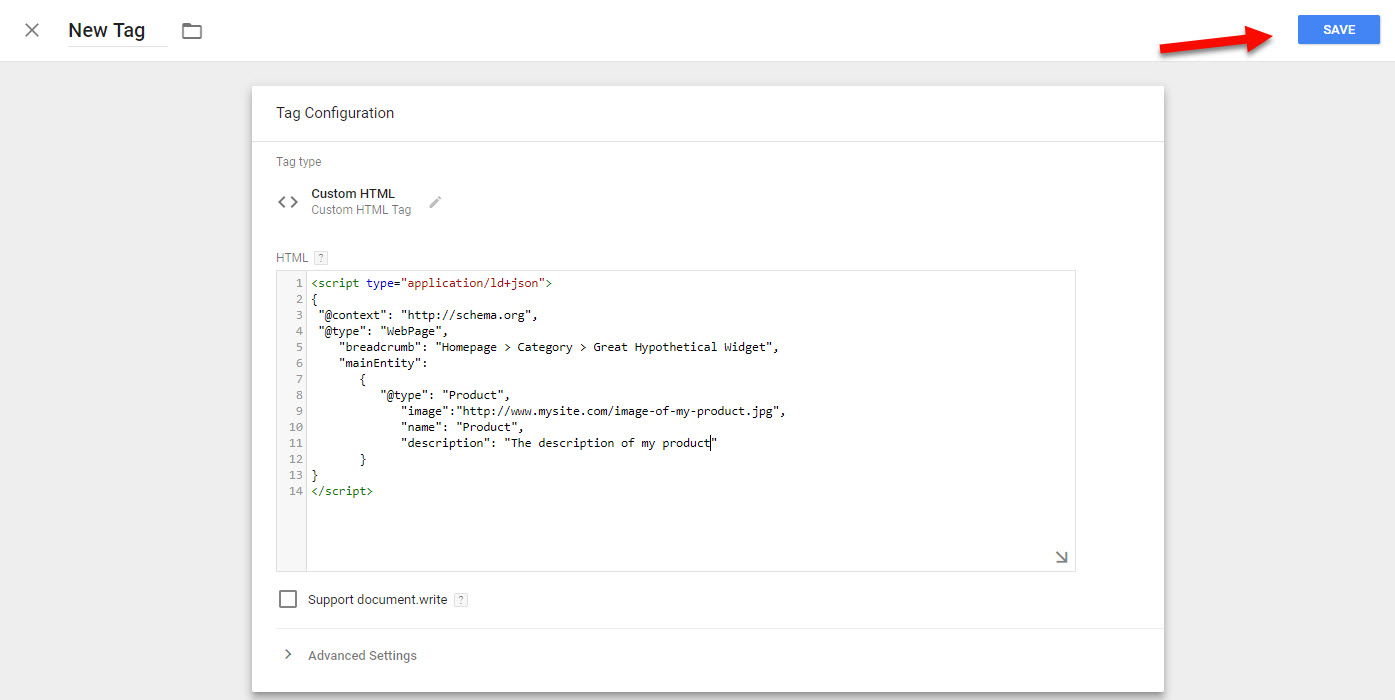Click the script type opening line
1395x700 pixels.
coord(431,283)
